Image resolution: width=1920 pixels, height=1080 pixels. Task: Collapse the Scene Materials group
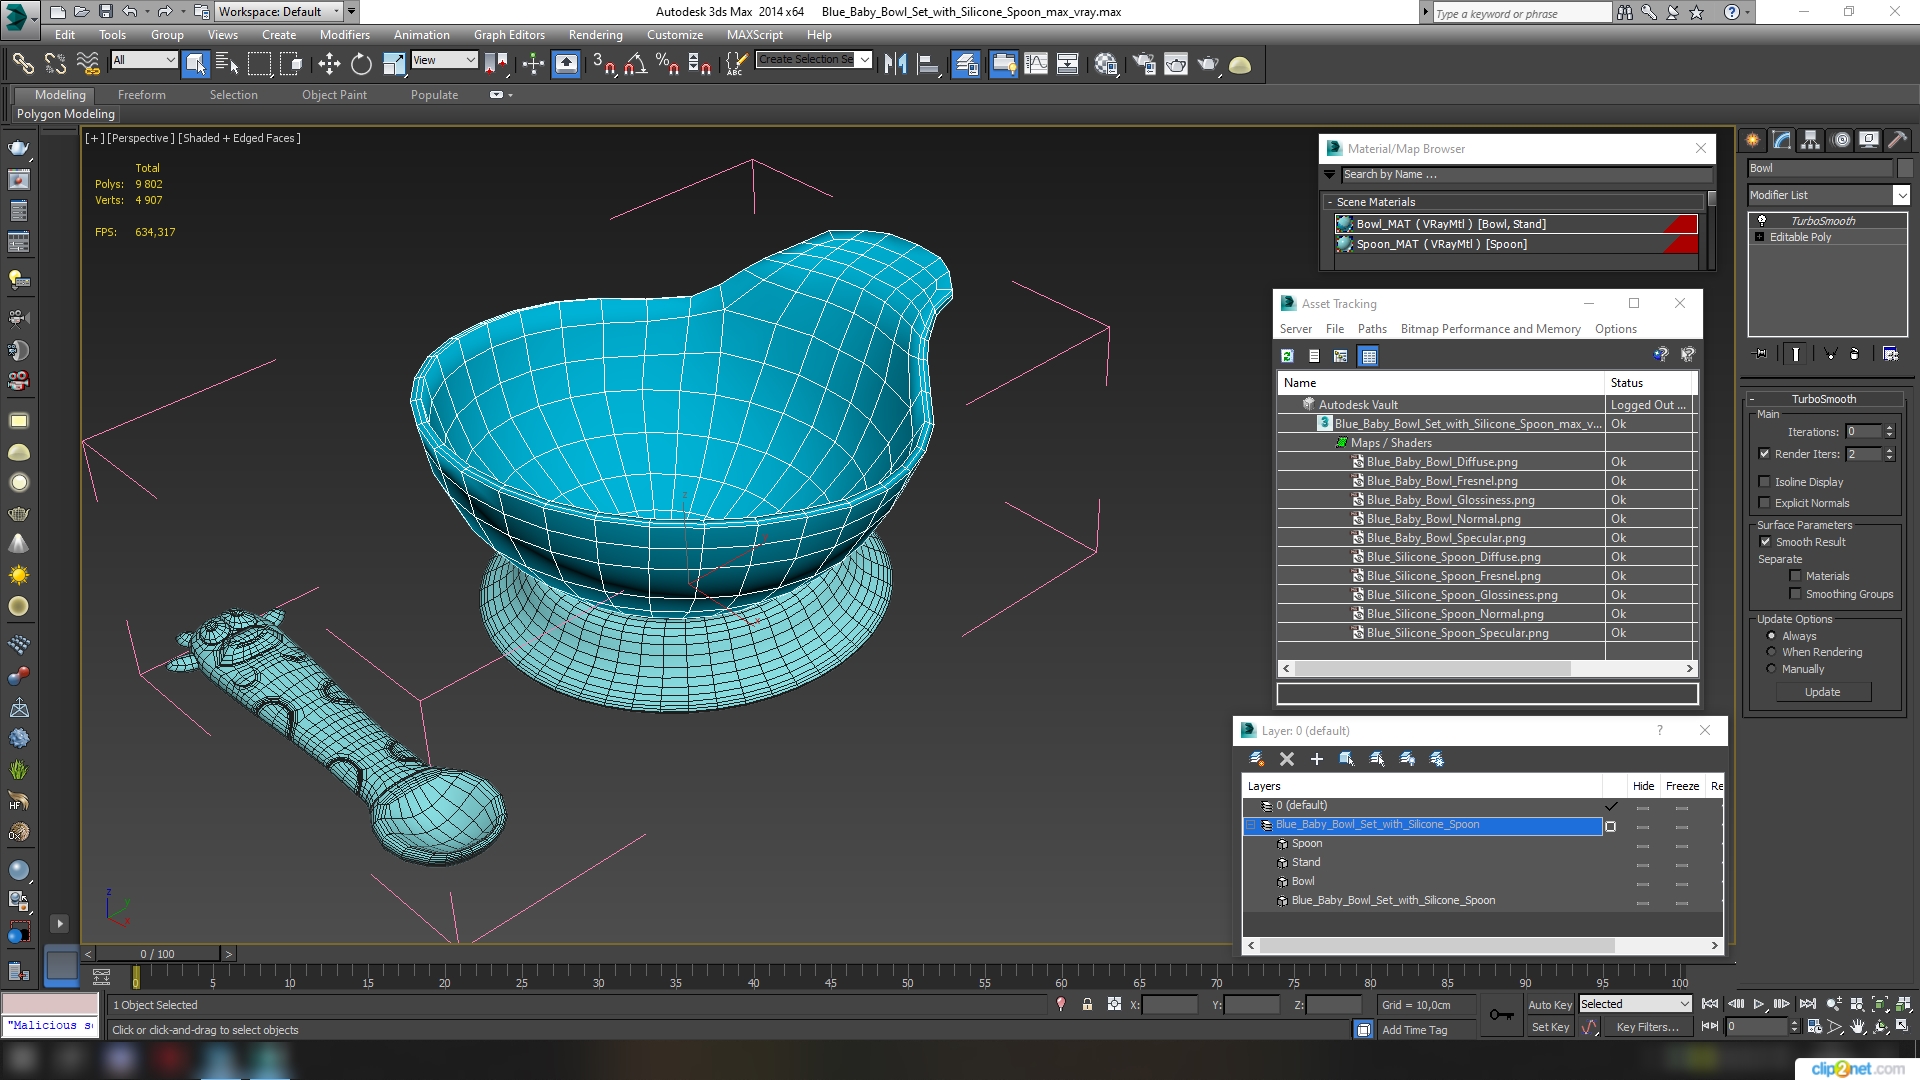[x=1329, y=202]
